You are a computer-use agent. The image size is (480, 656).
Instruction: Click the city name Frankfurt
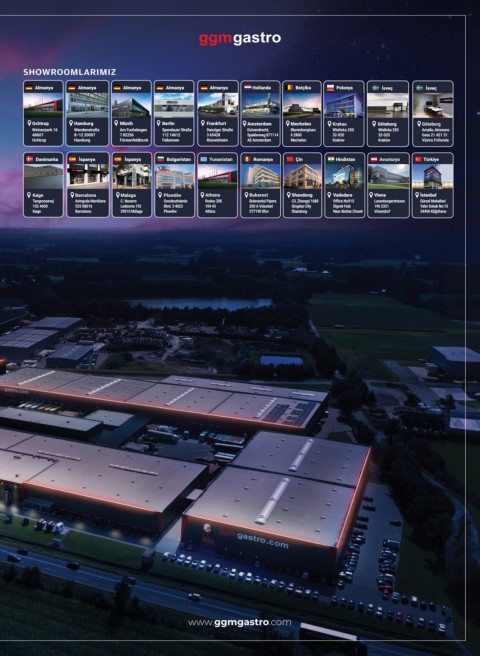pos(216,123)
